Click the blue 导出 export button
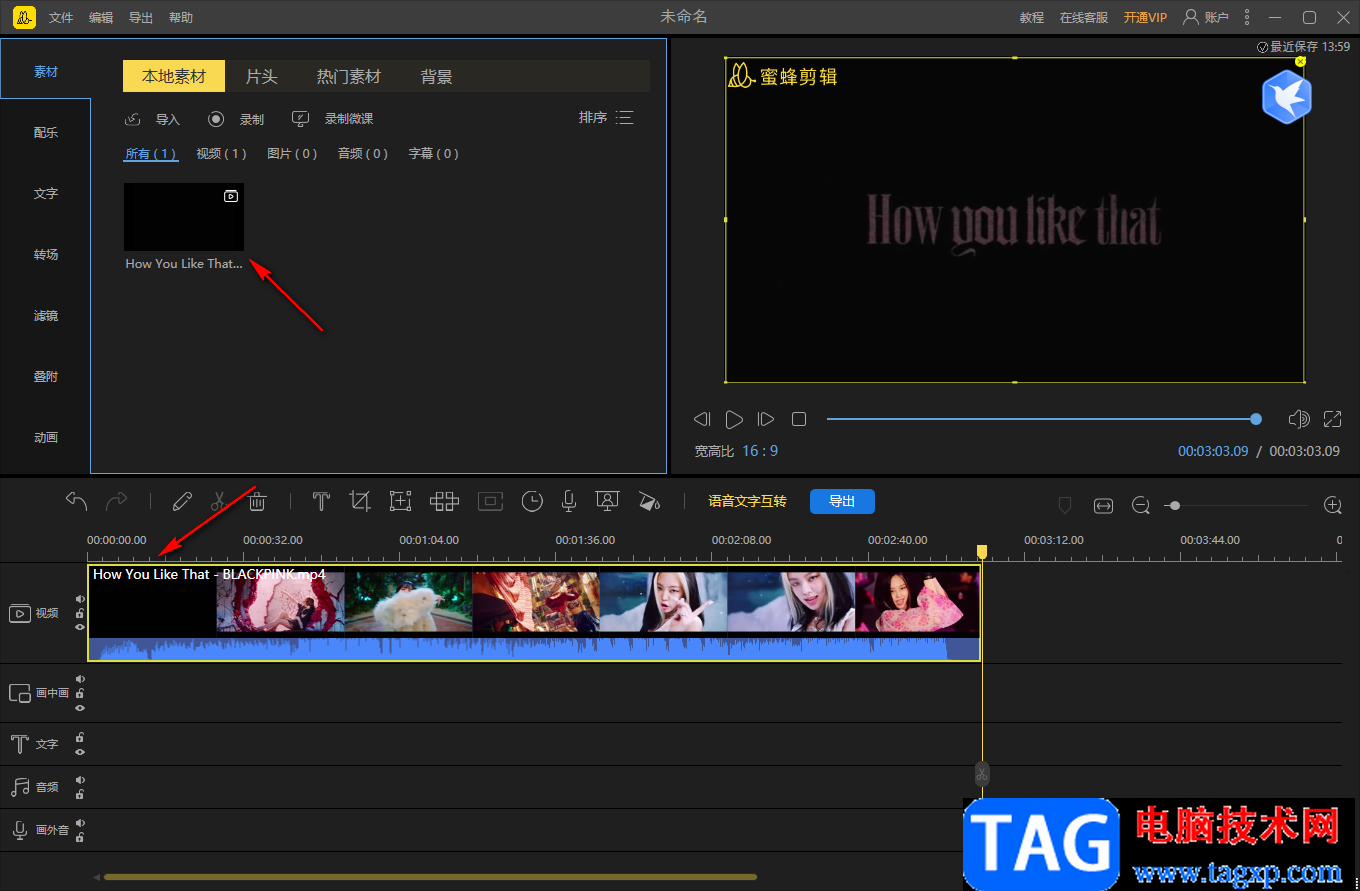 coord(842,501)
